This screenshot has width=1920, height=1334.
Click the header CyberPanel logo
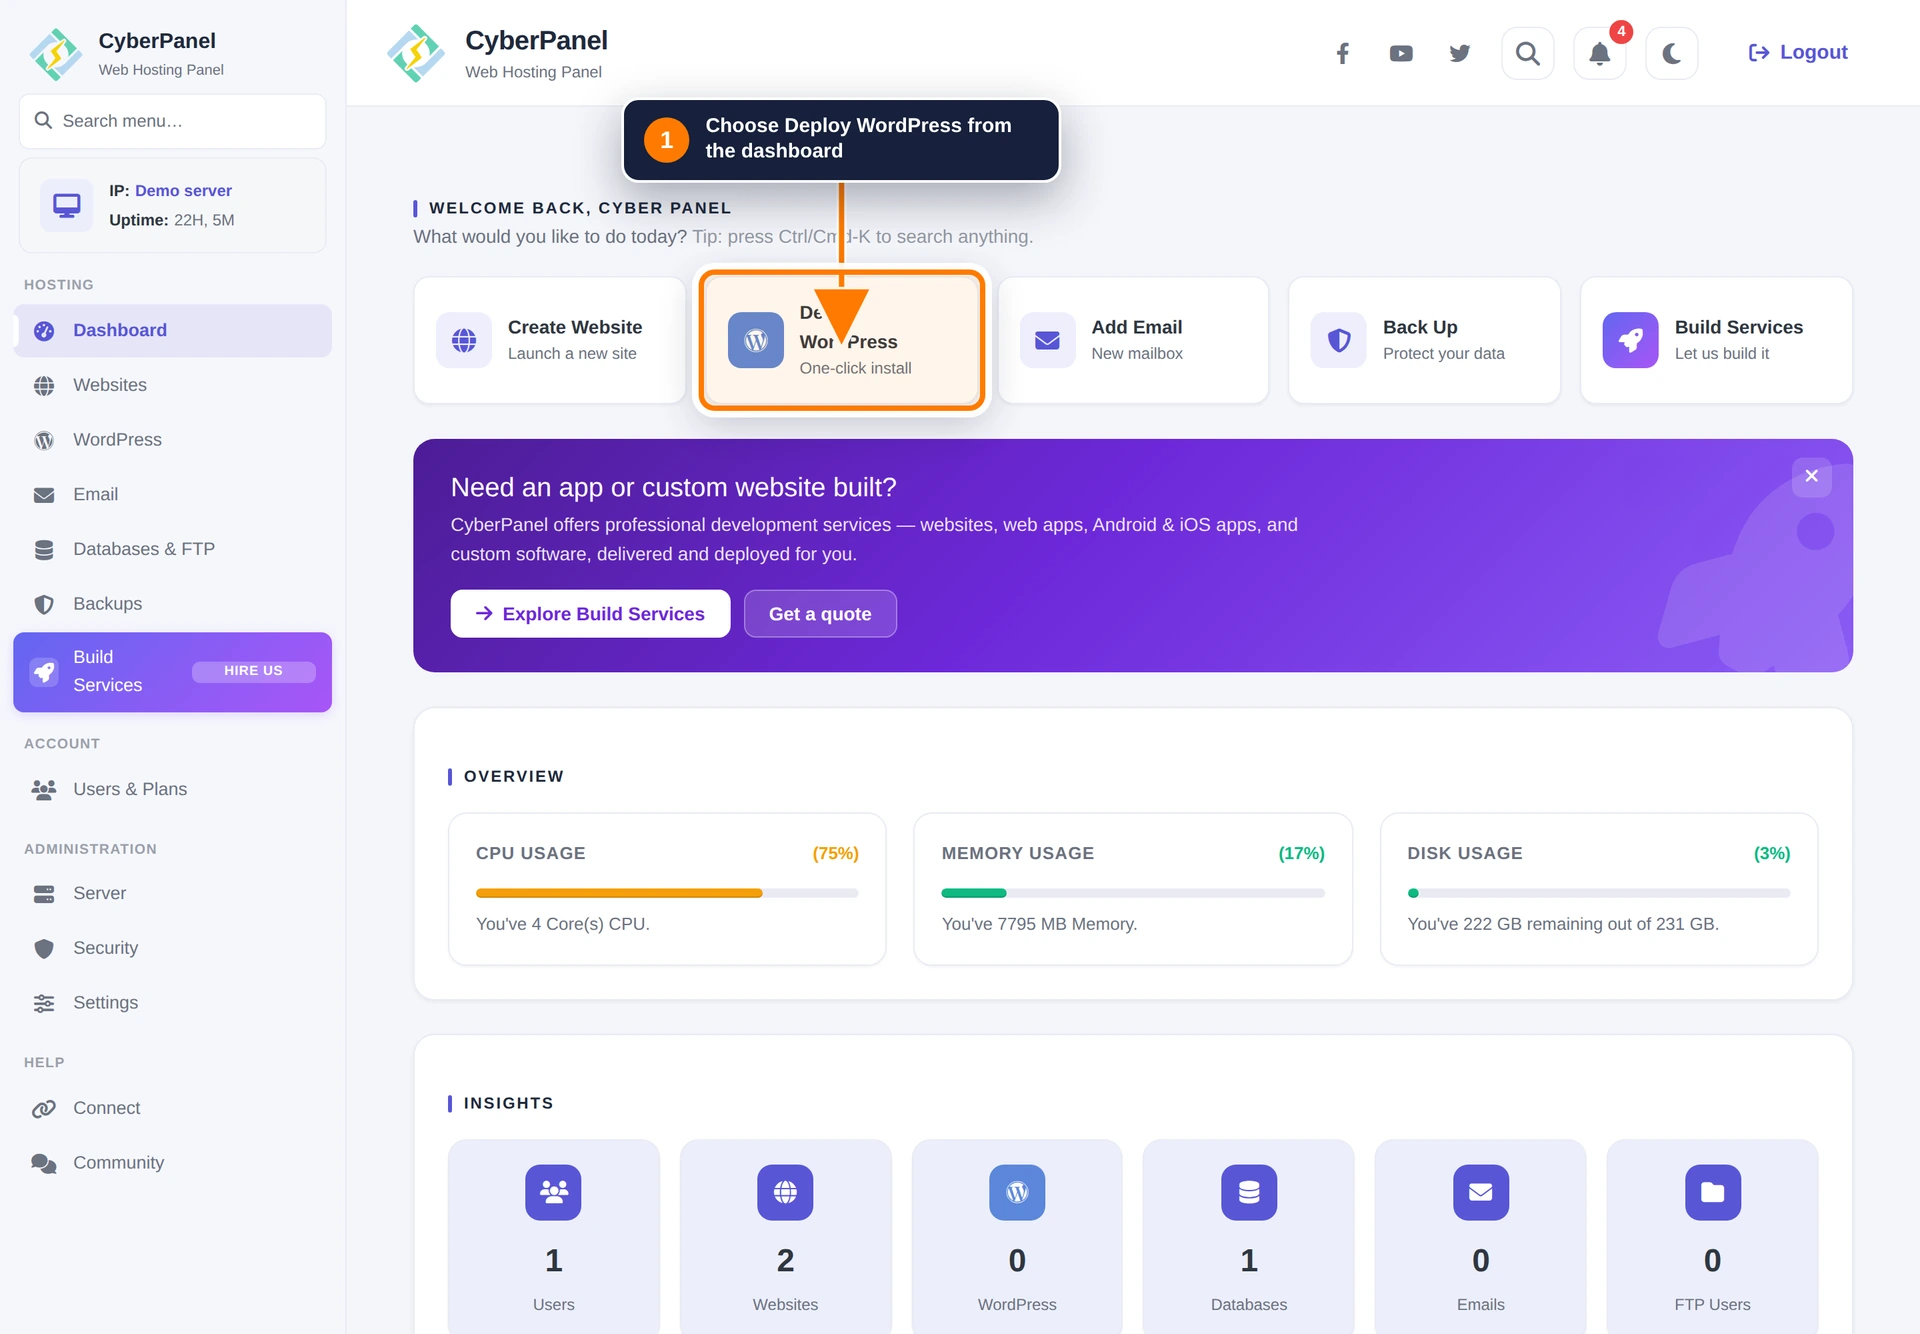coord(416,53)
